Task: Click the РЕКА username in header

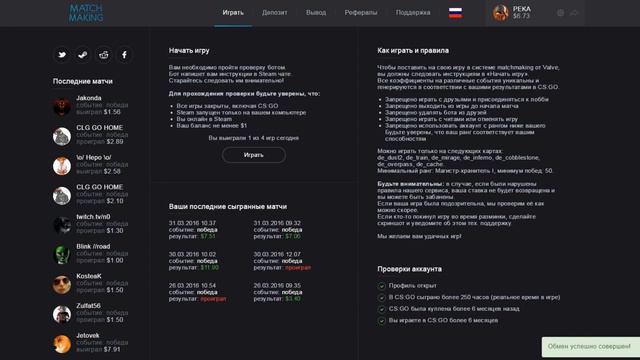Action: 522,9
